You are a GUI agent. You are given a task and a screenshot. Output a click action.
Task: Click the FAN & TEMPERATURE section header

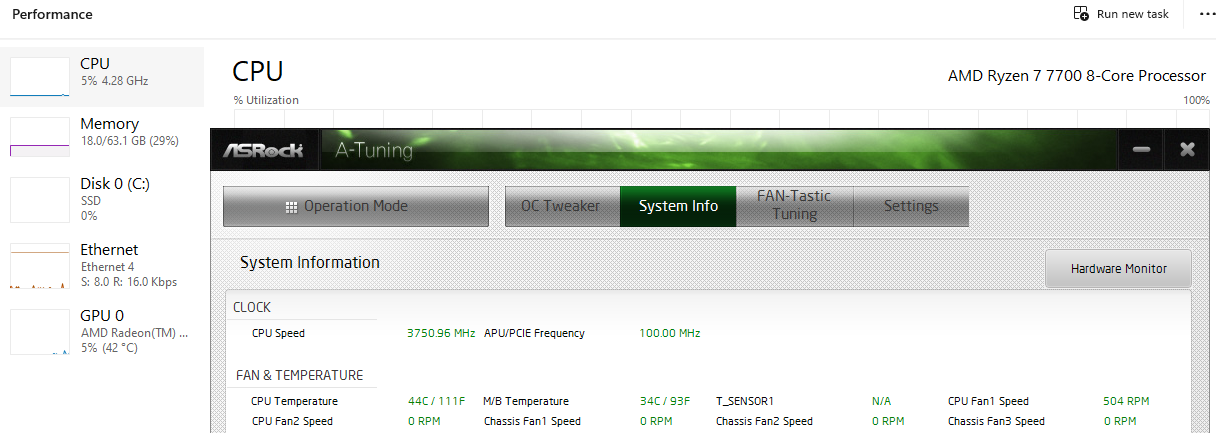(300, 375)
